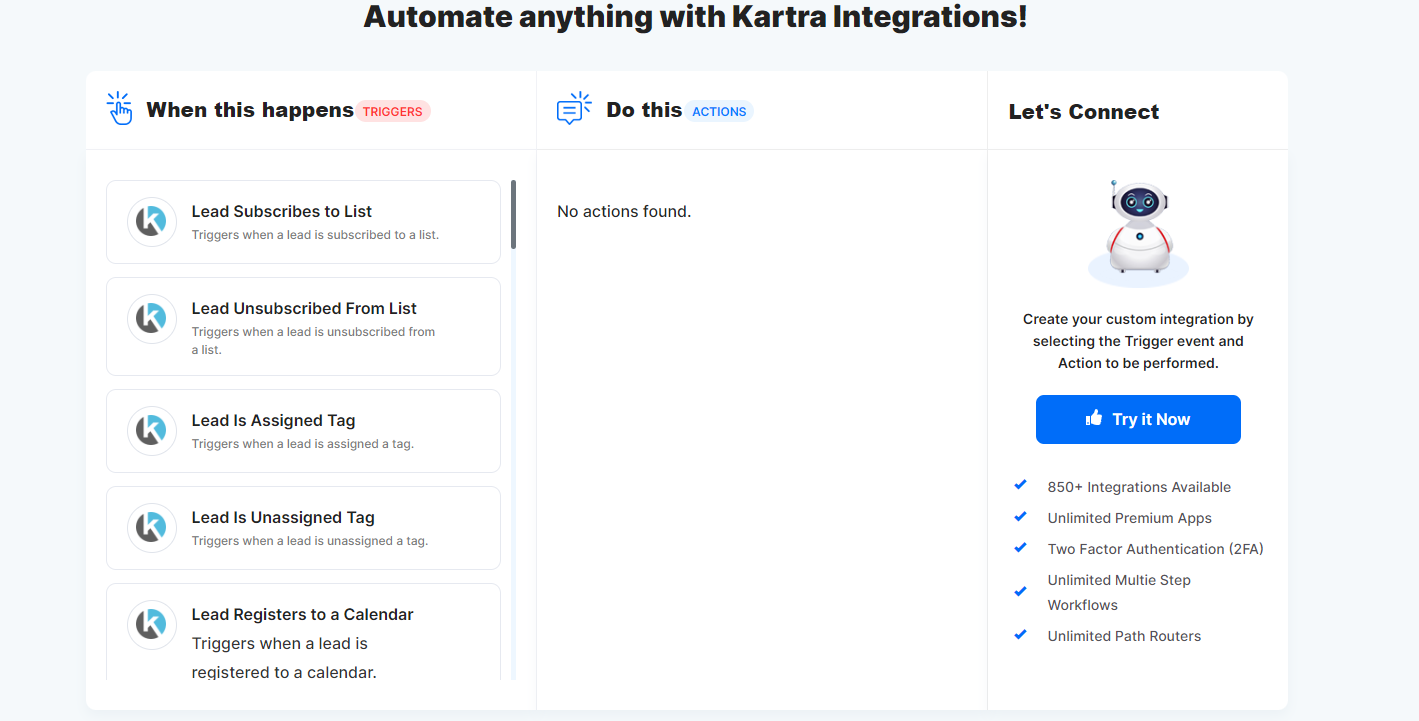Click the 'Unlimited Path Routers' text
Image resolution: width=1419 pixels, height=721 pixels.
pos(1124,636)
